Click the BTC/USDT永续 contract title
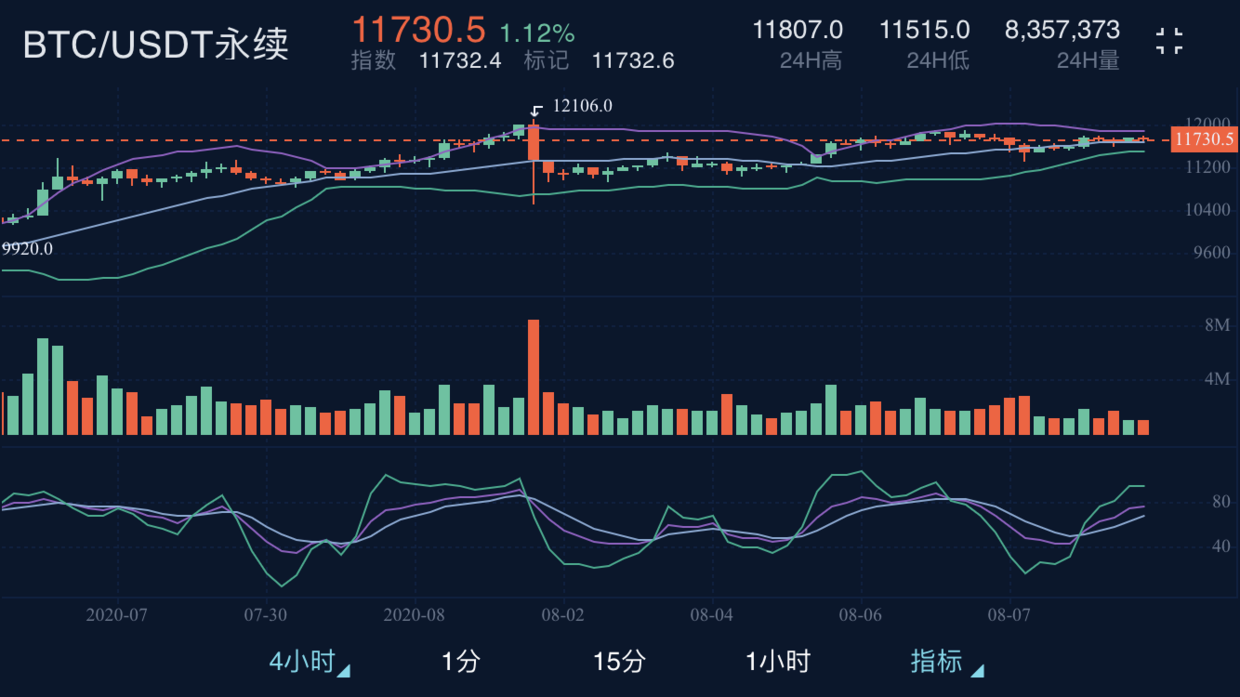Screen dimensions: 1240x697 [x=155, y=44]
